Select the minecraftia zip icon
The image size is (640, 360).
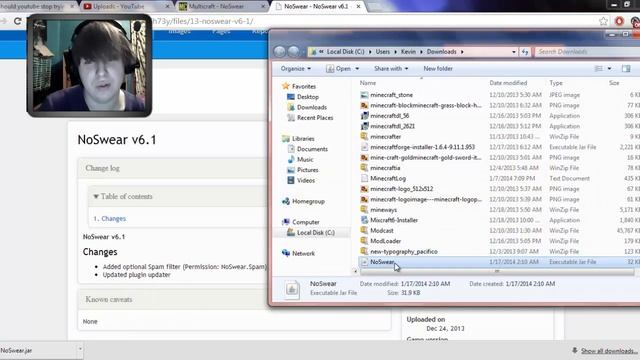point(364,168)
